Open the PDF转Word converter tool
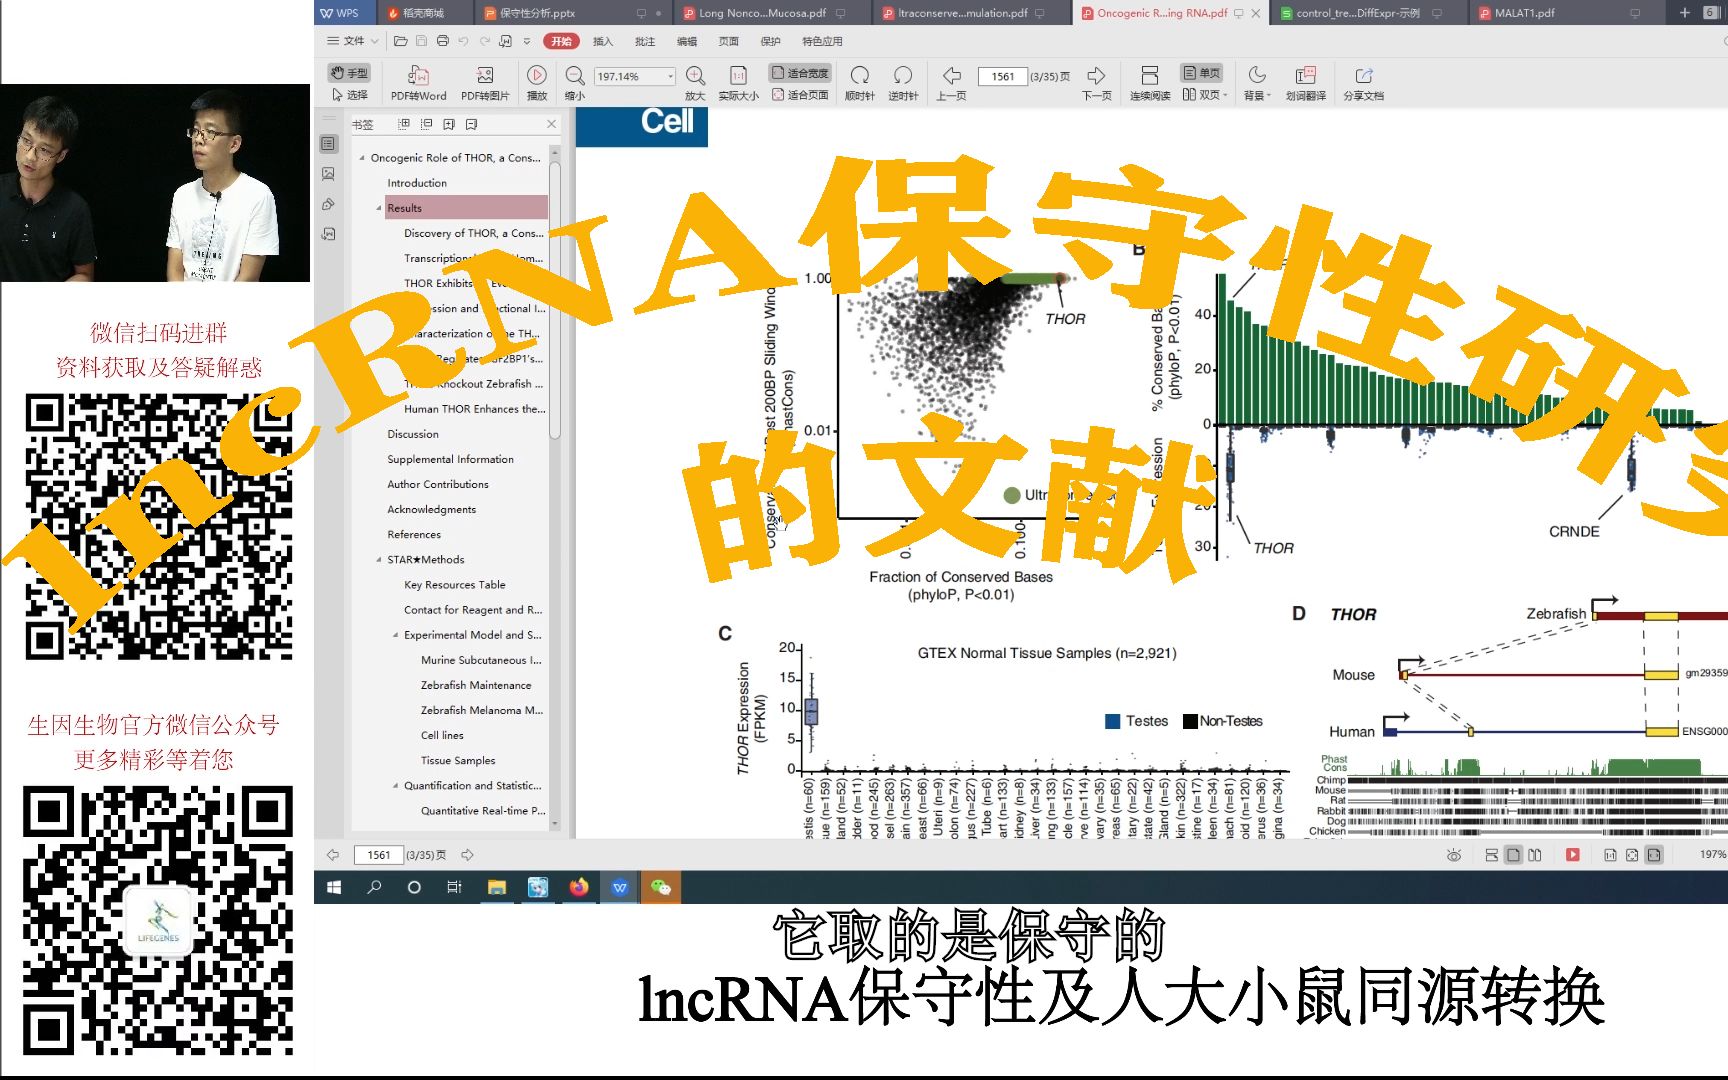This screenshot has height=1080, width=1728. [418, 84]
